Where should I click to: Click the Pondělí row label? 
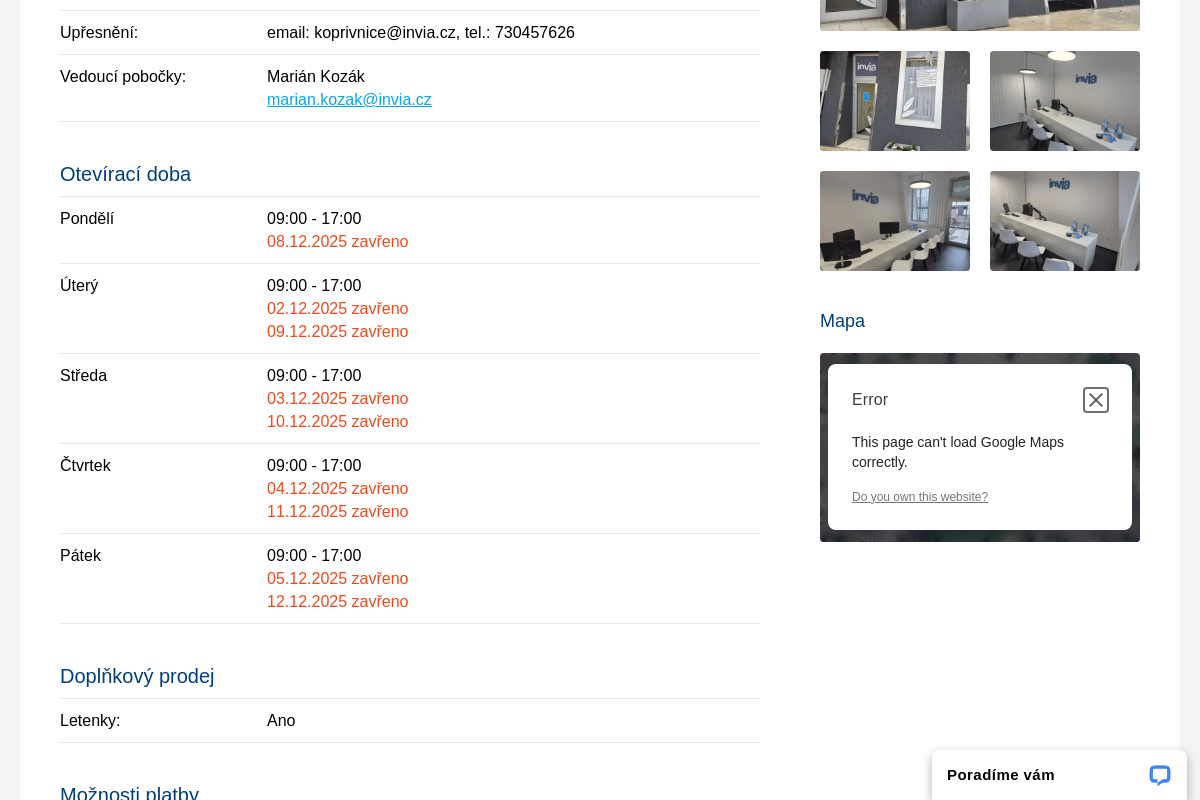click(87, 219)
